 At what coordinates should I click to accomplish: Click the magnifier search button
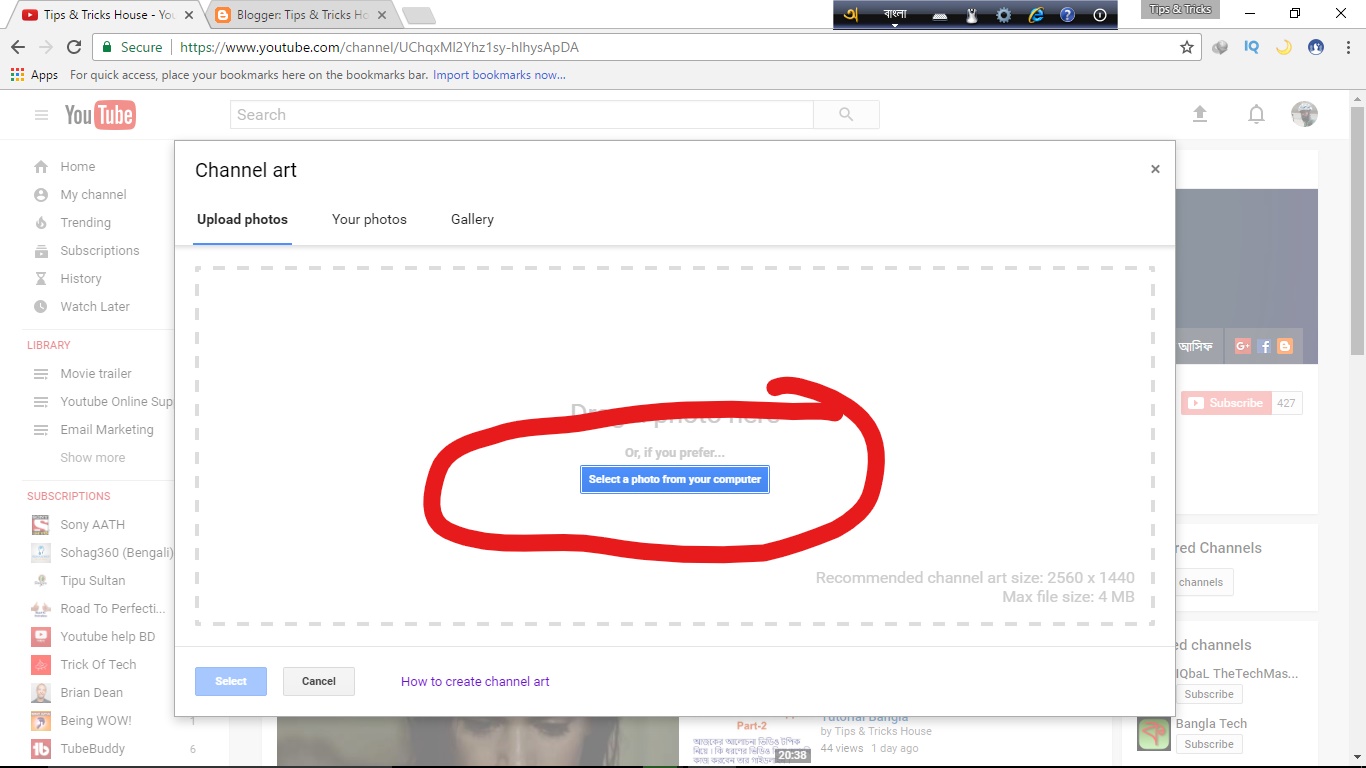[846, 115]
